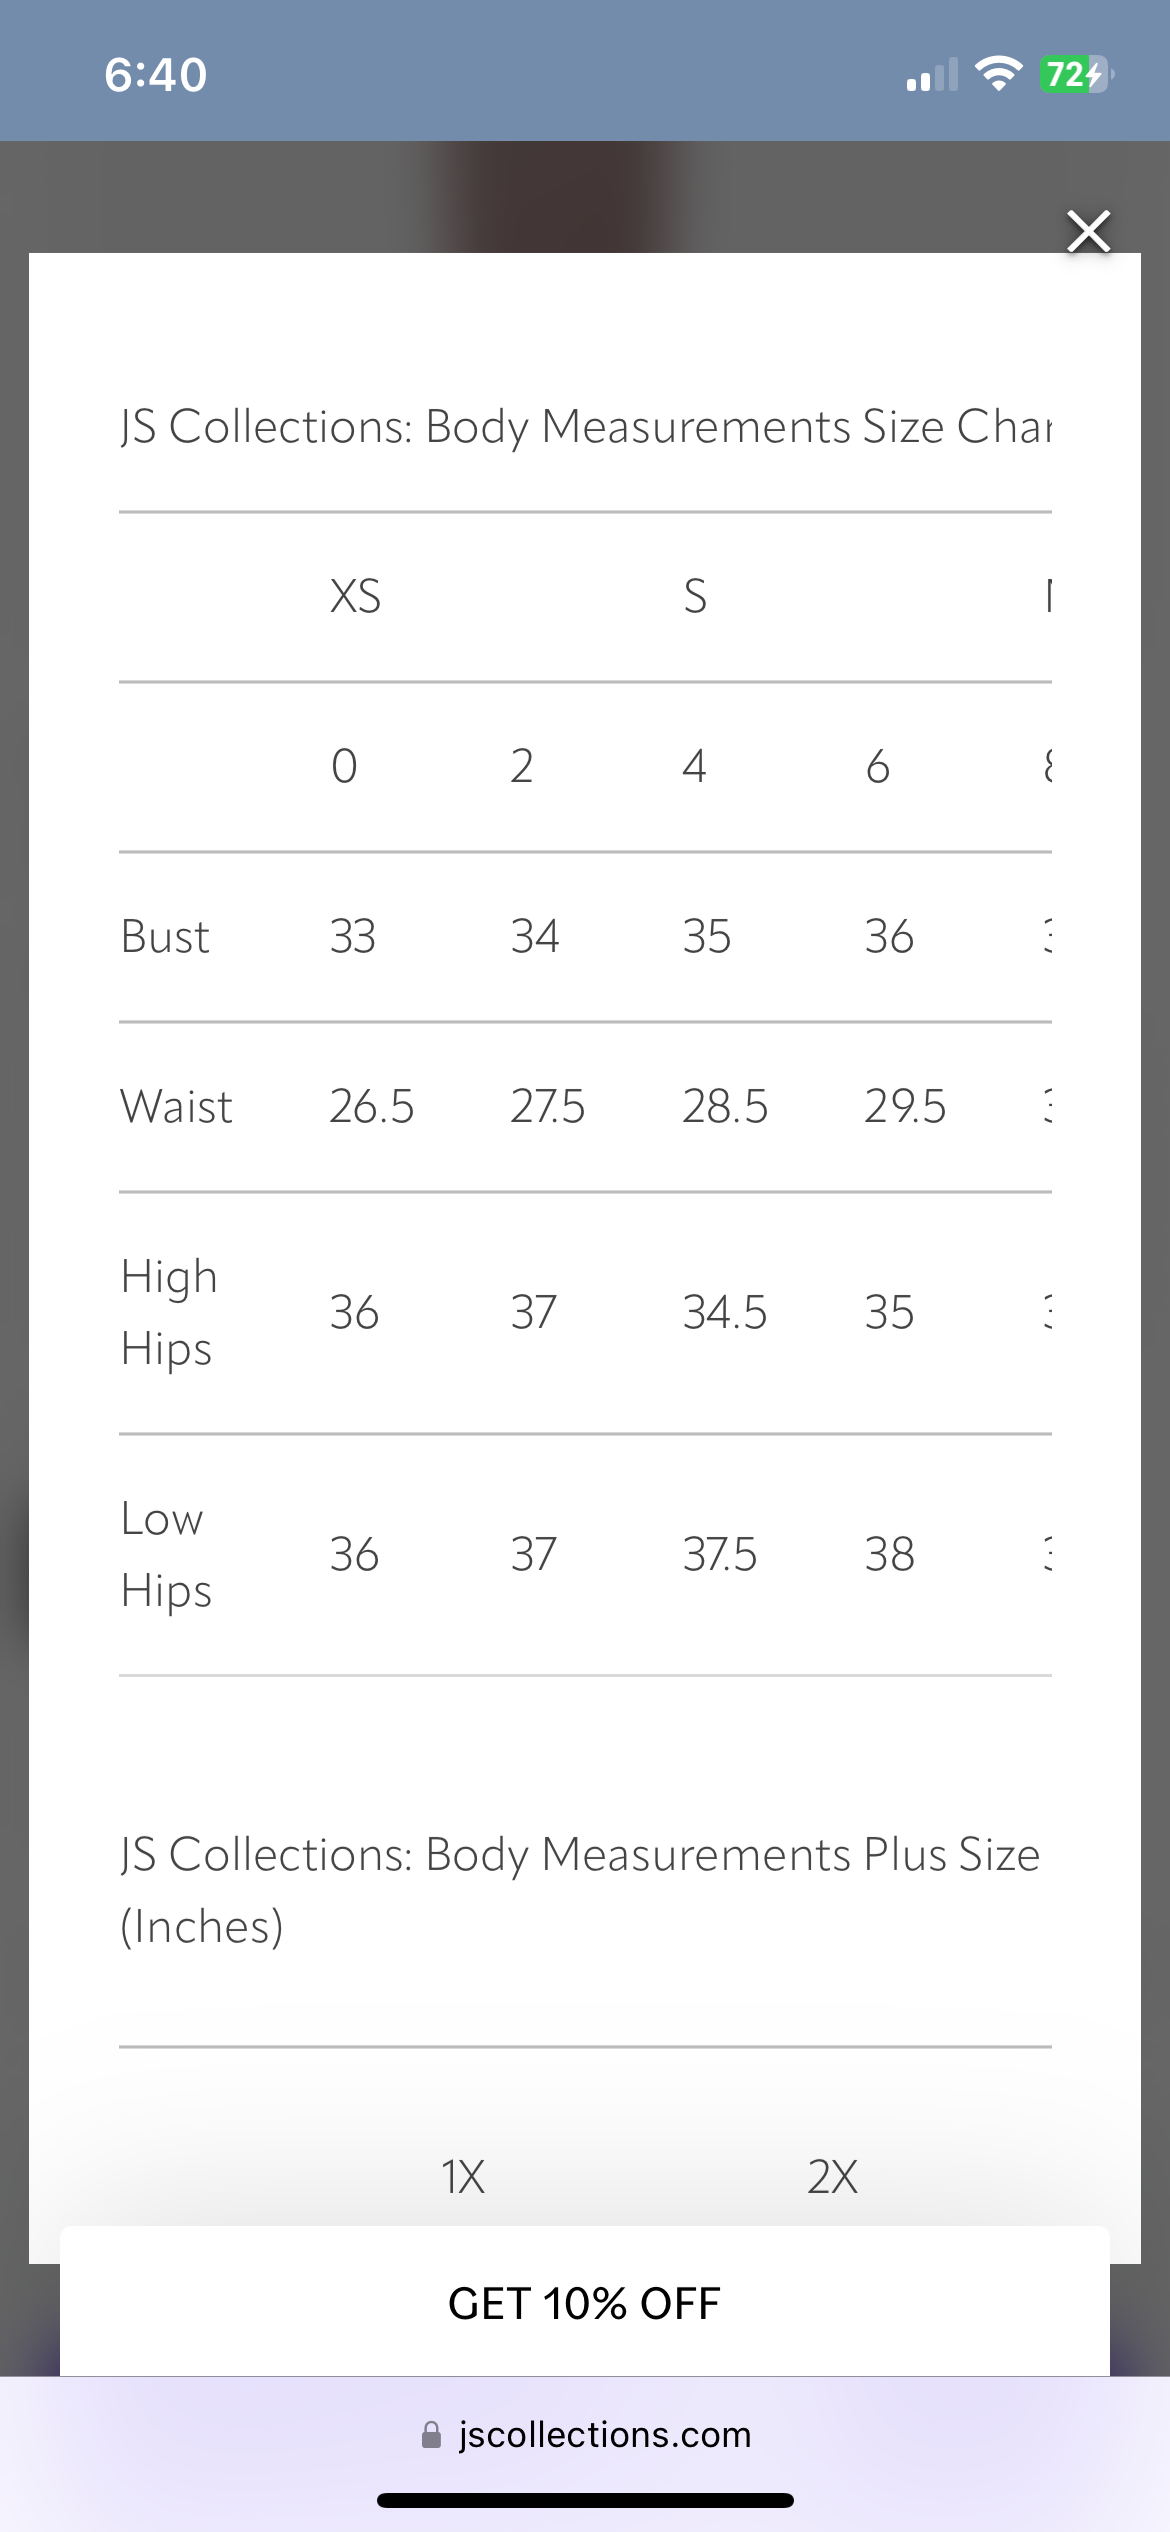Tap the Bust row label
The height and width of the screenshot is (2532, 1170).
click(x=165, y=937)
